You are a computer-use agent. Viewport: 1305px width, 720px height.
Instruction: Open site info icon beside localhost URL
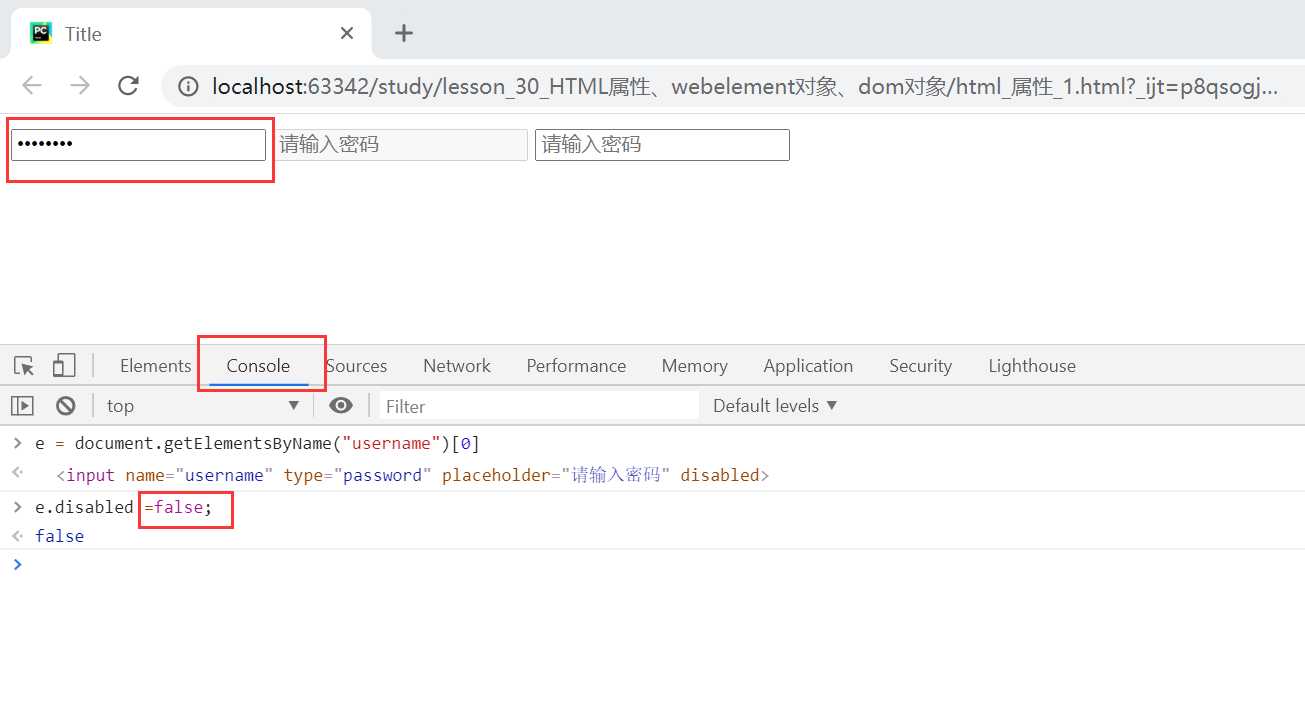[x=187, y=87]
